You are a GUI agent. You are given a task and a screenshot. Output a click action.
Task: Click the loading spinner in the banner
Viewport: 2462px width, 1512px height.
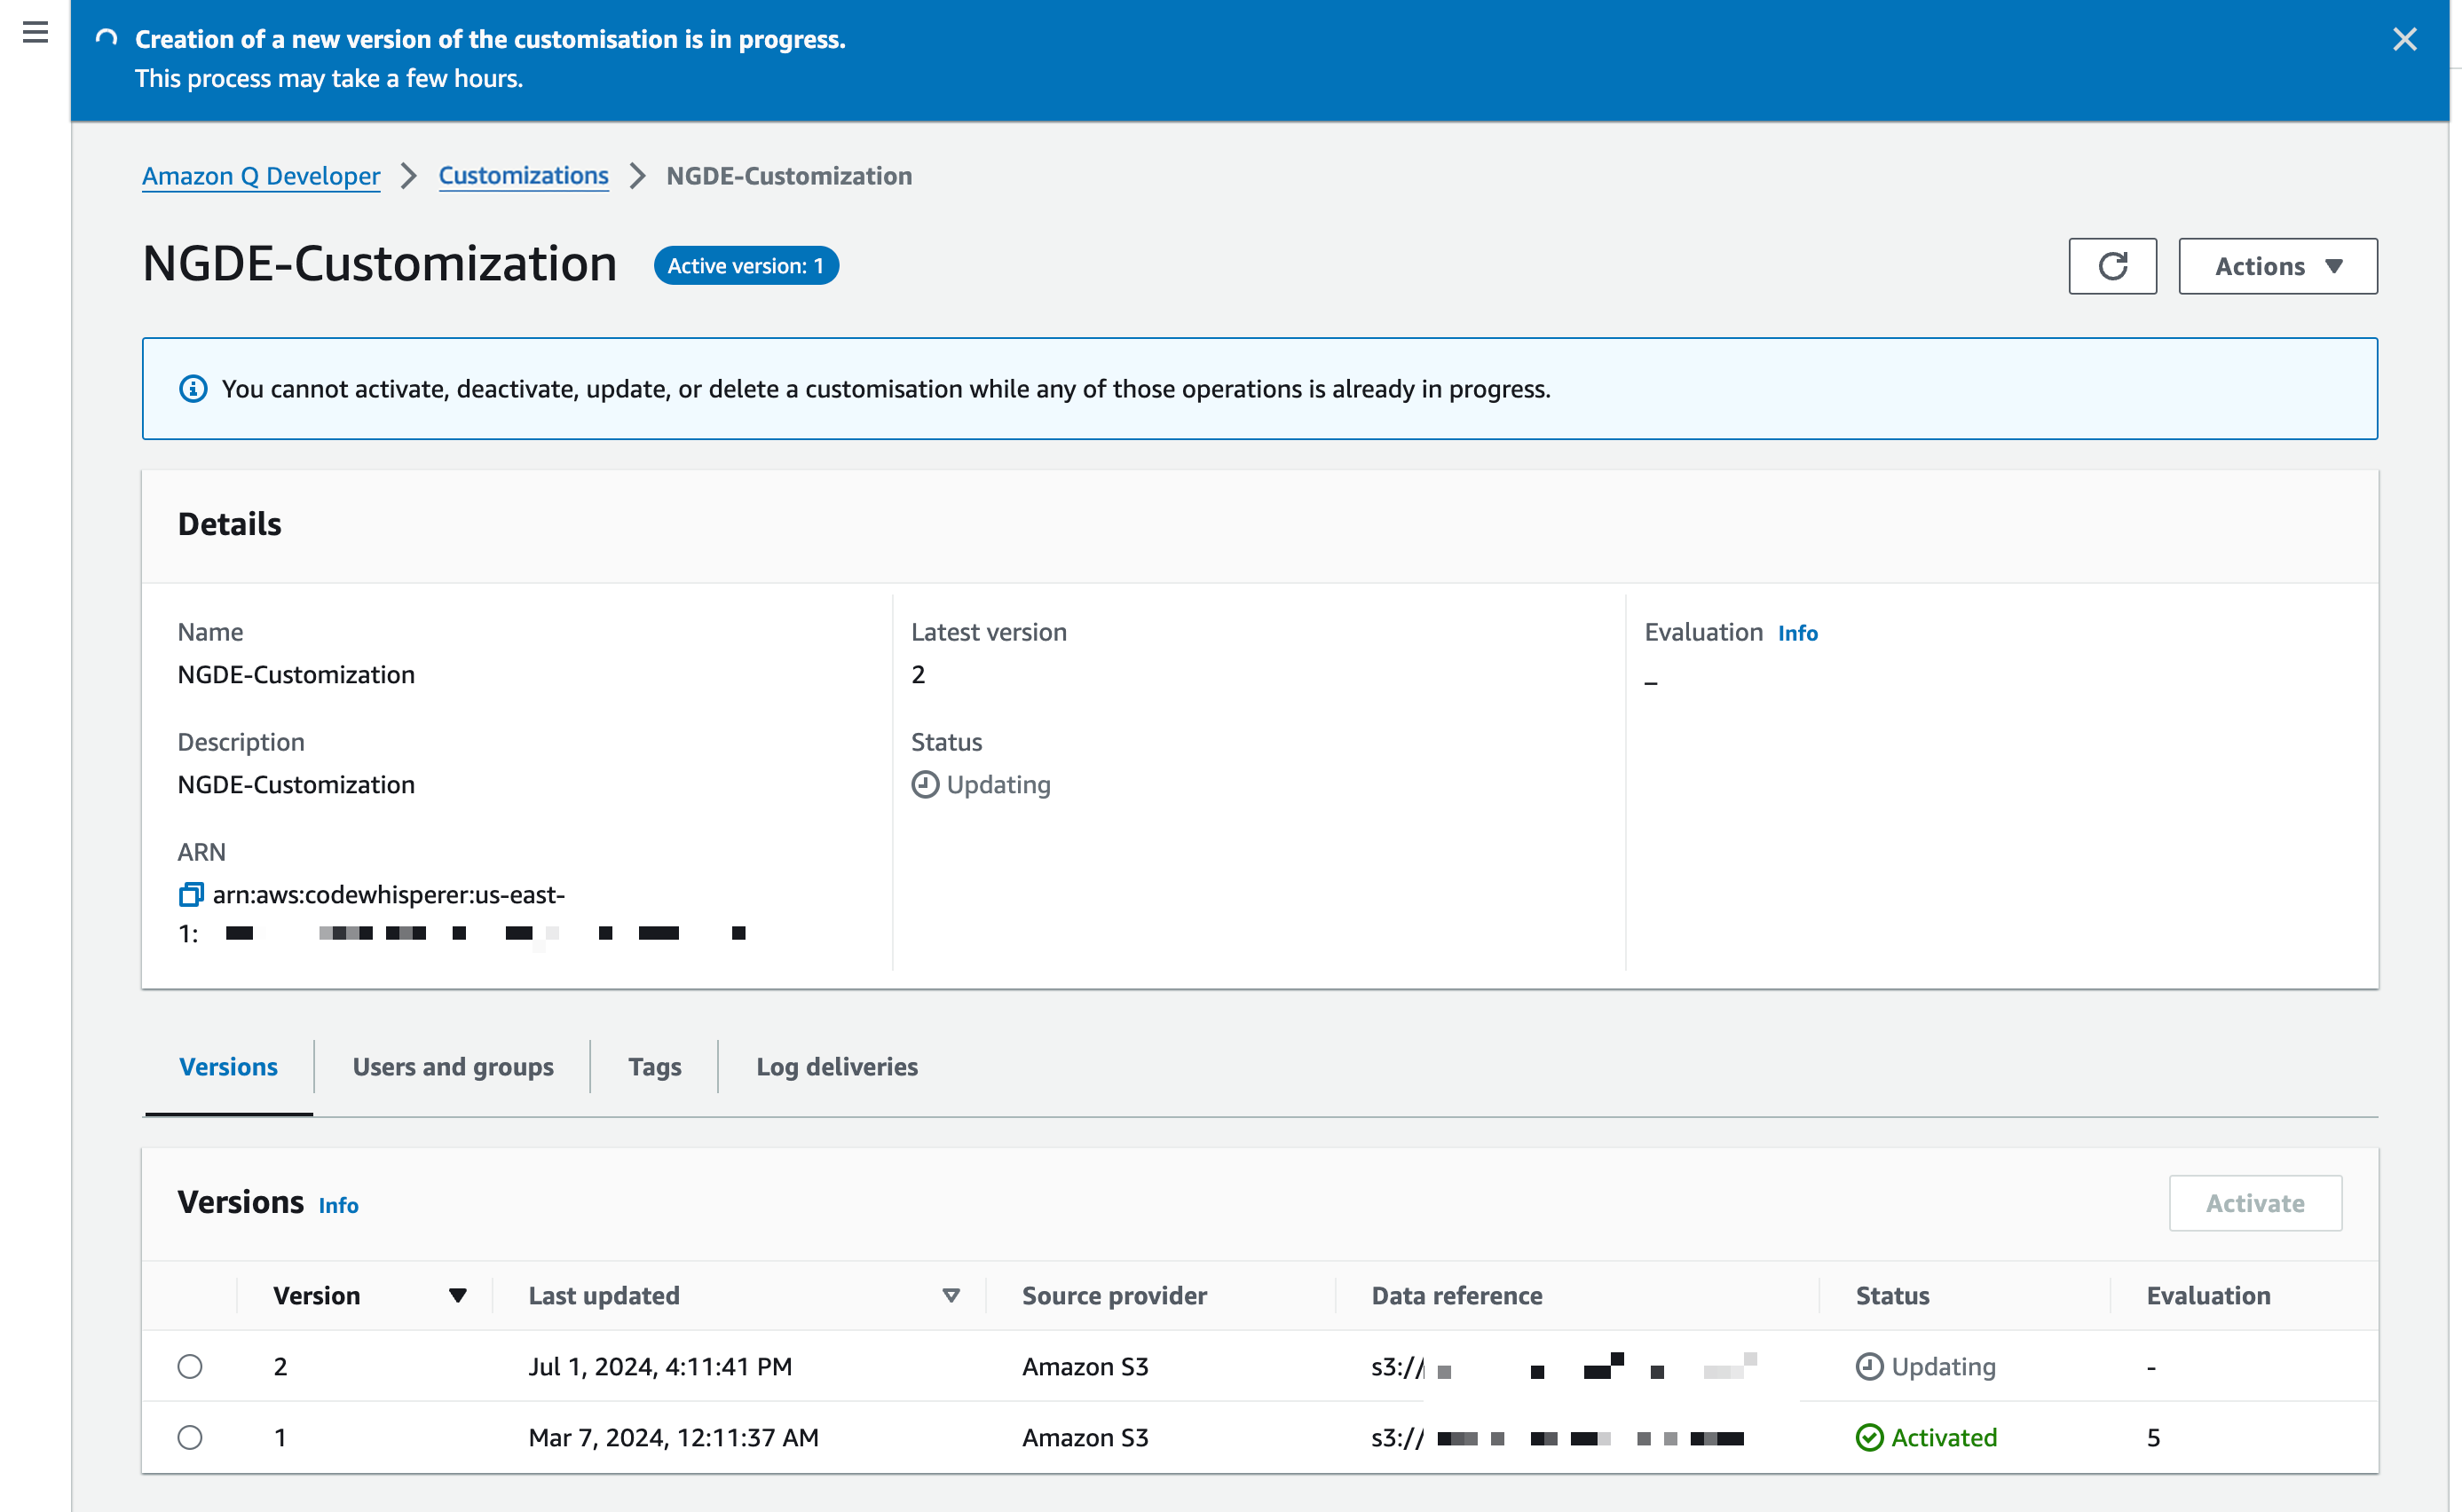[x=106, y=39]
